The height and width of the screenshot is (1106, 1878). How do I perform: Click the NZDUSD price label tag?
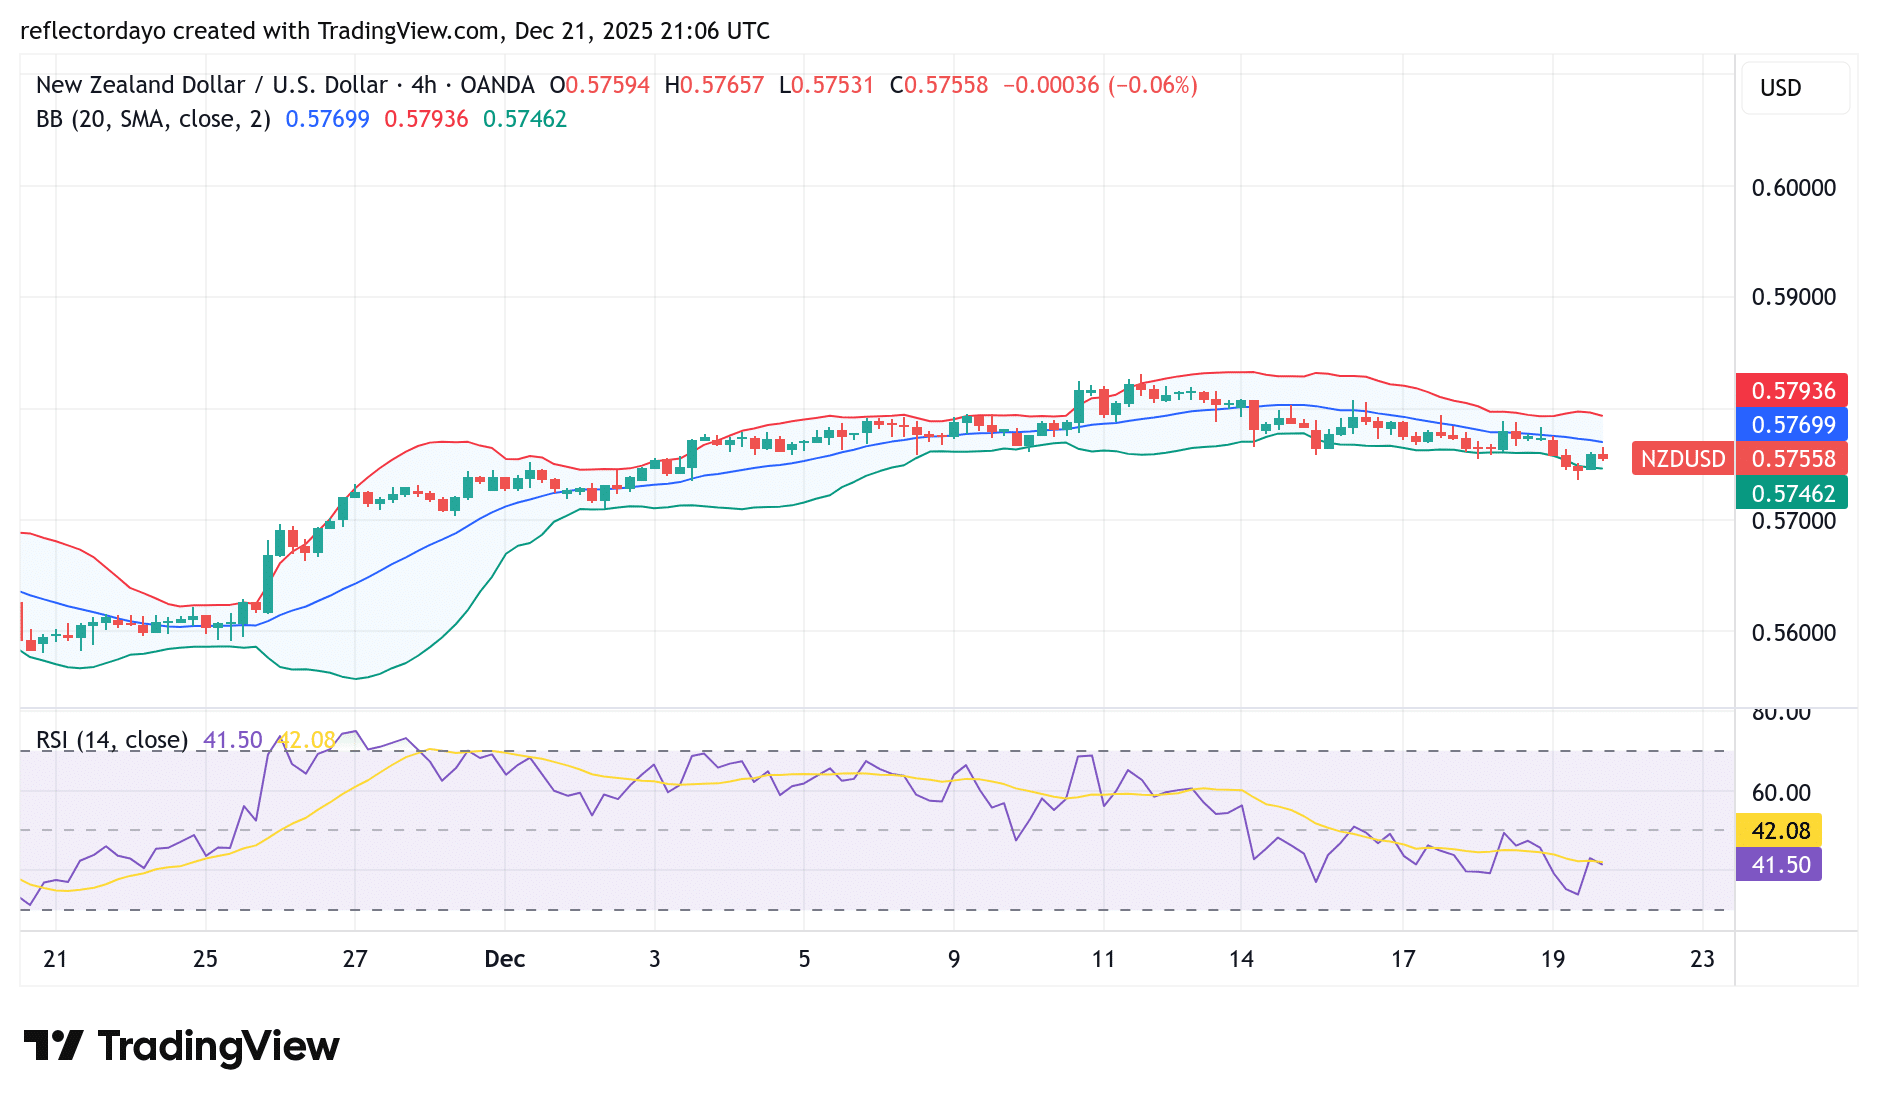[1683, 459]
